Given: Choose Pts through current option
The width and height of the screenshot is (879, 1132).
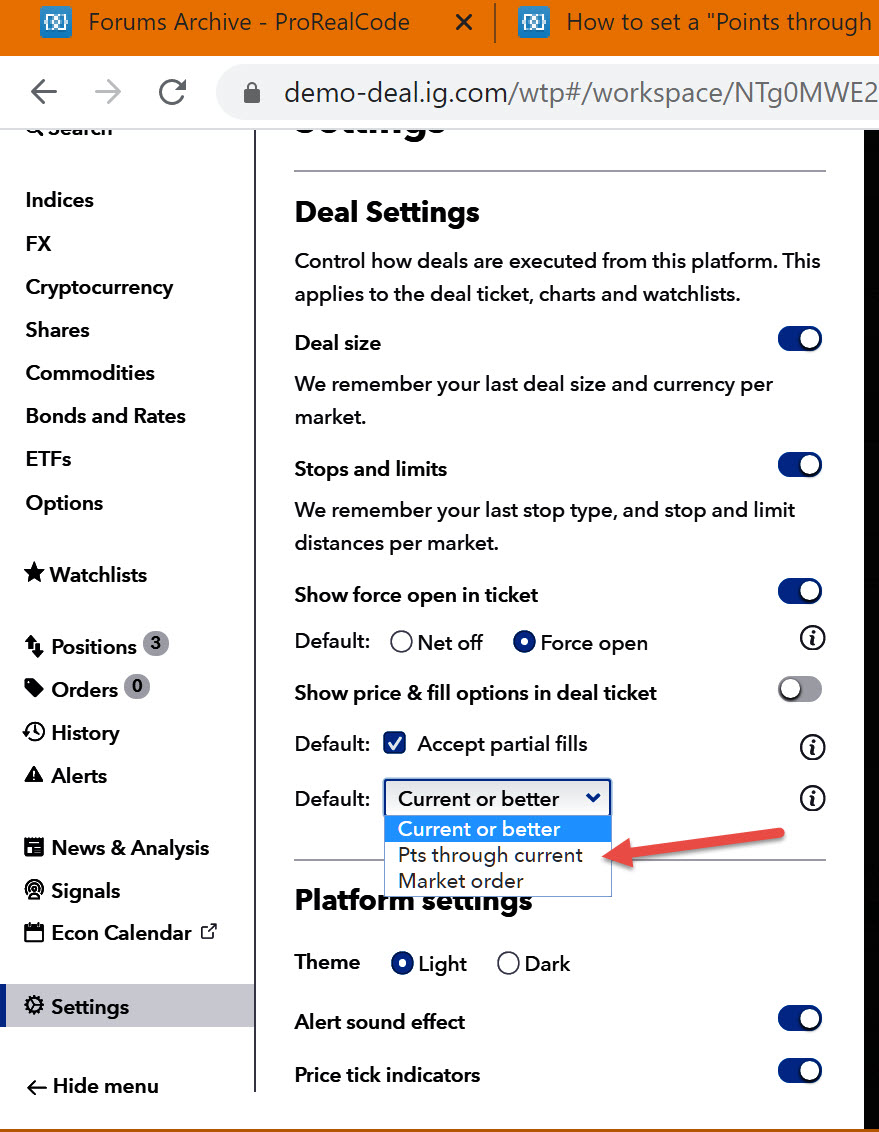Looking at the screenshot, I should (490, 855).
